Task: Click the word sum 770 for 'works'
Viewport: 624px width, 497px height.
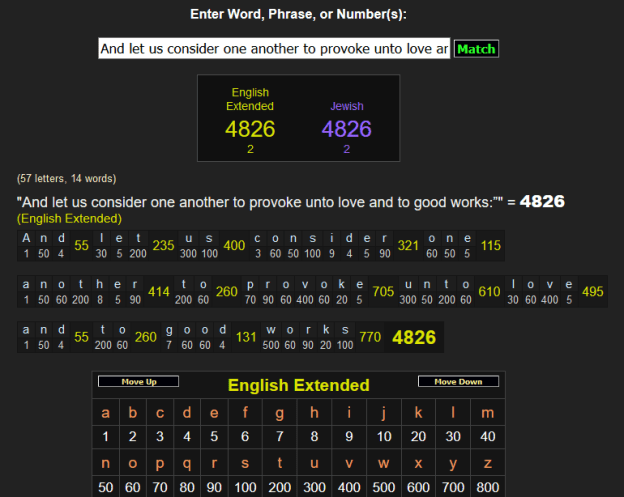Action: click(x=369, y=338)
